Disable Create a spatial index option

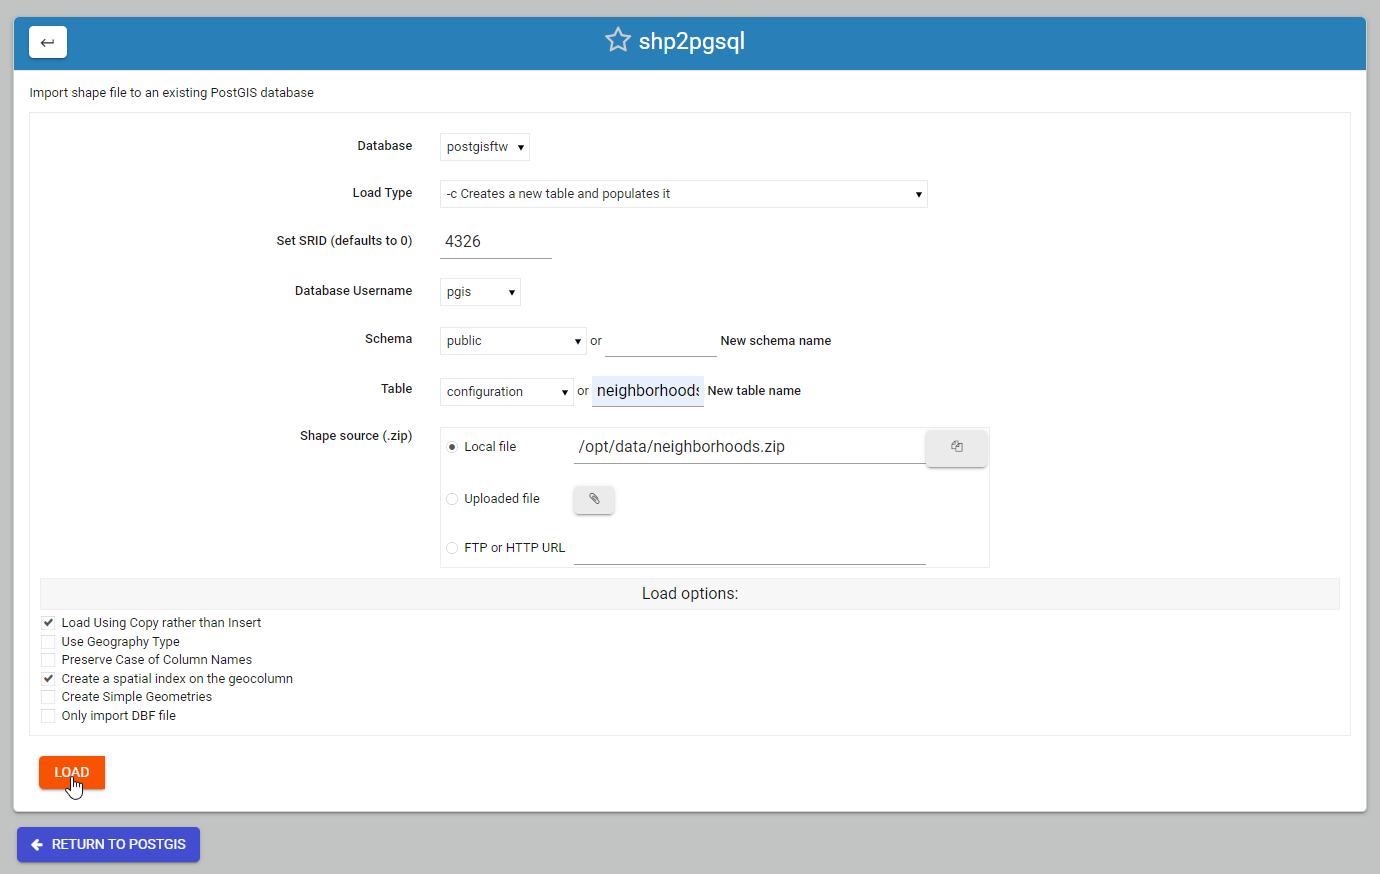coord(48,679)
